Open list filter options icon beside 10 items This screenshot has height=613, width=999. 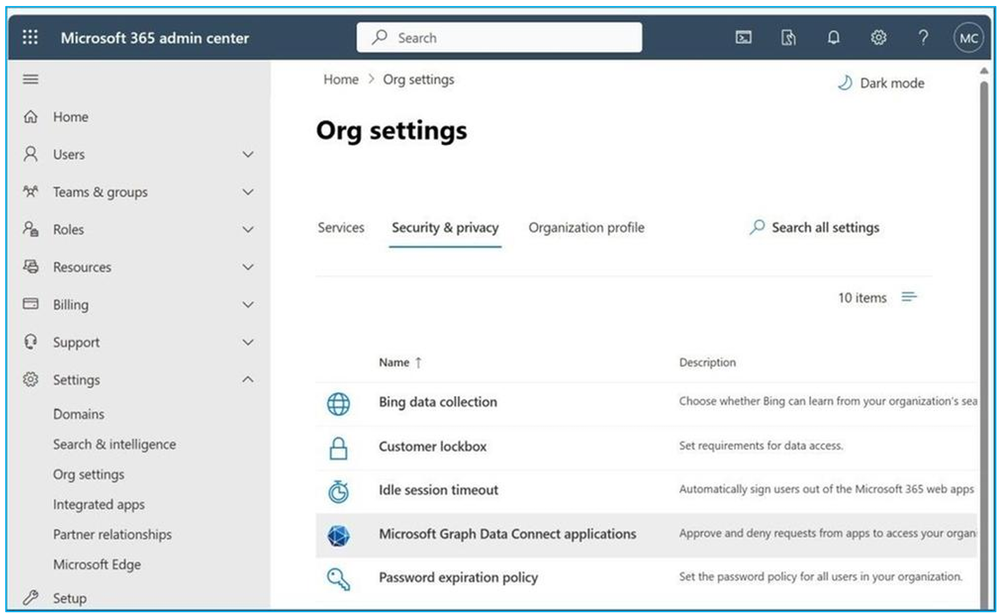pyautogui.click(x=909, y=297)
